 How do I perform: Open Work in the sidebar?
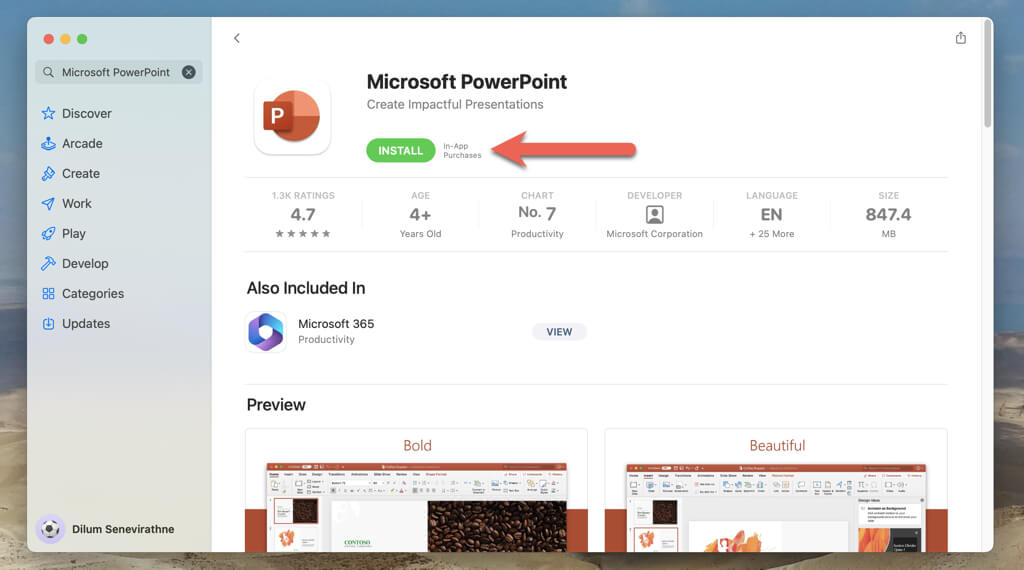click(x=67, y=204)
